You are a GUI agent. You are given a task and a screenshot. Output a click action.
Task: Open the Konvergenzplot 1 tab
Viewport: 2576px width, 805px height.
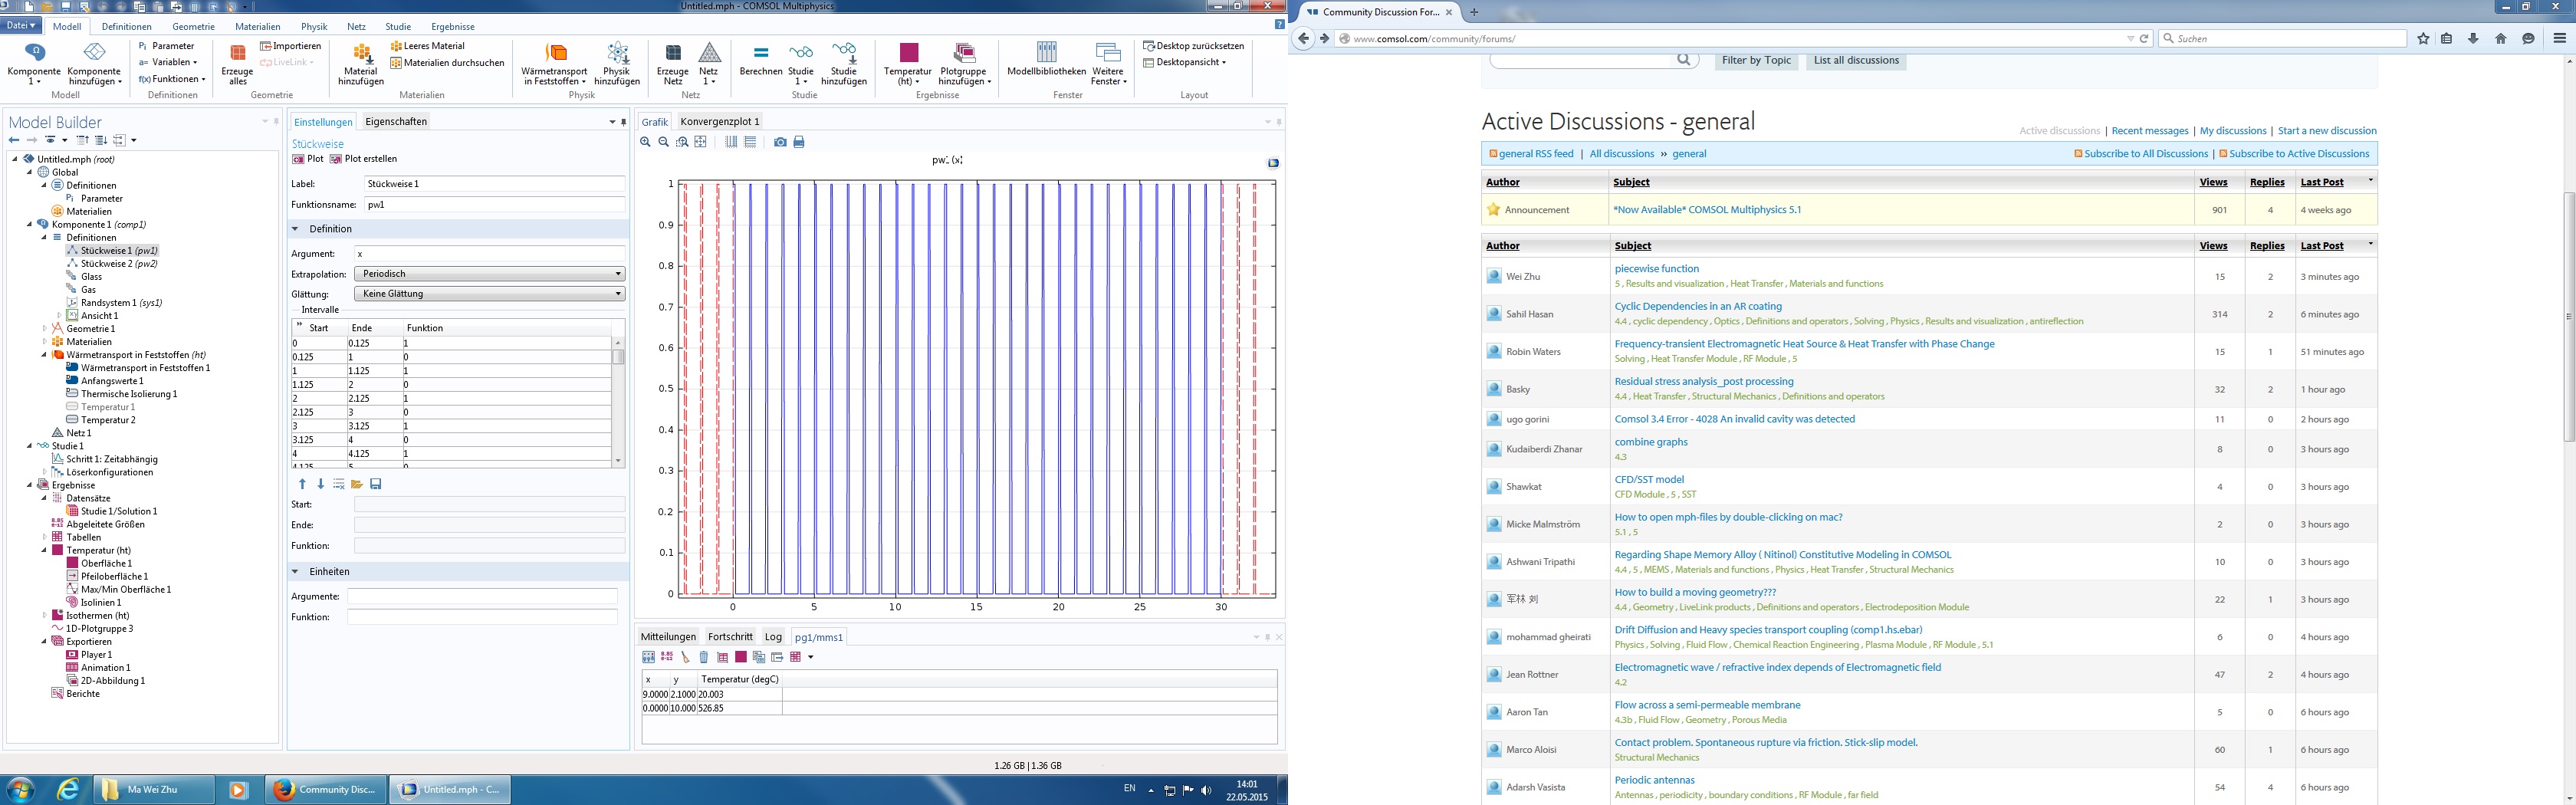click(719, 122)
